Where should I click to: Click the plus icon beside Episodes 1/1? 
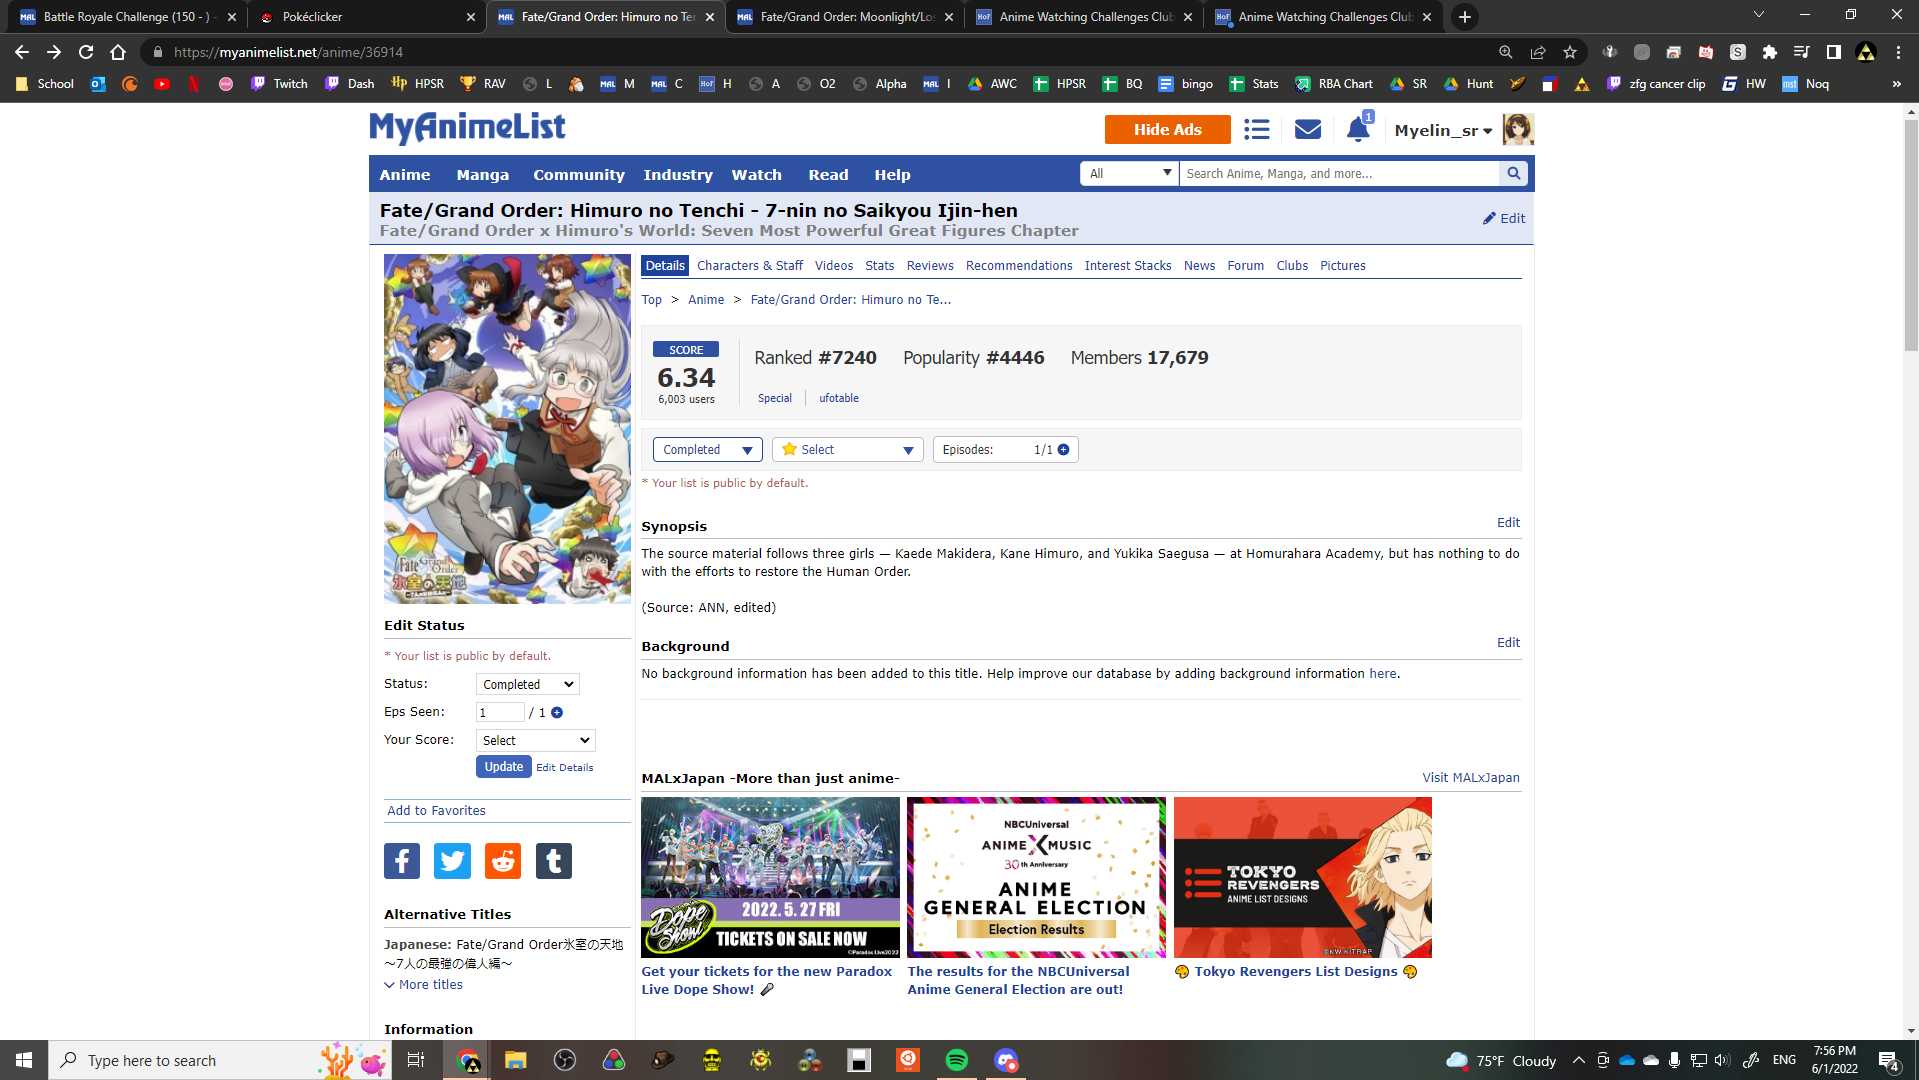tap(1063, 450)
